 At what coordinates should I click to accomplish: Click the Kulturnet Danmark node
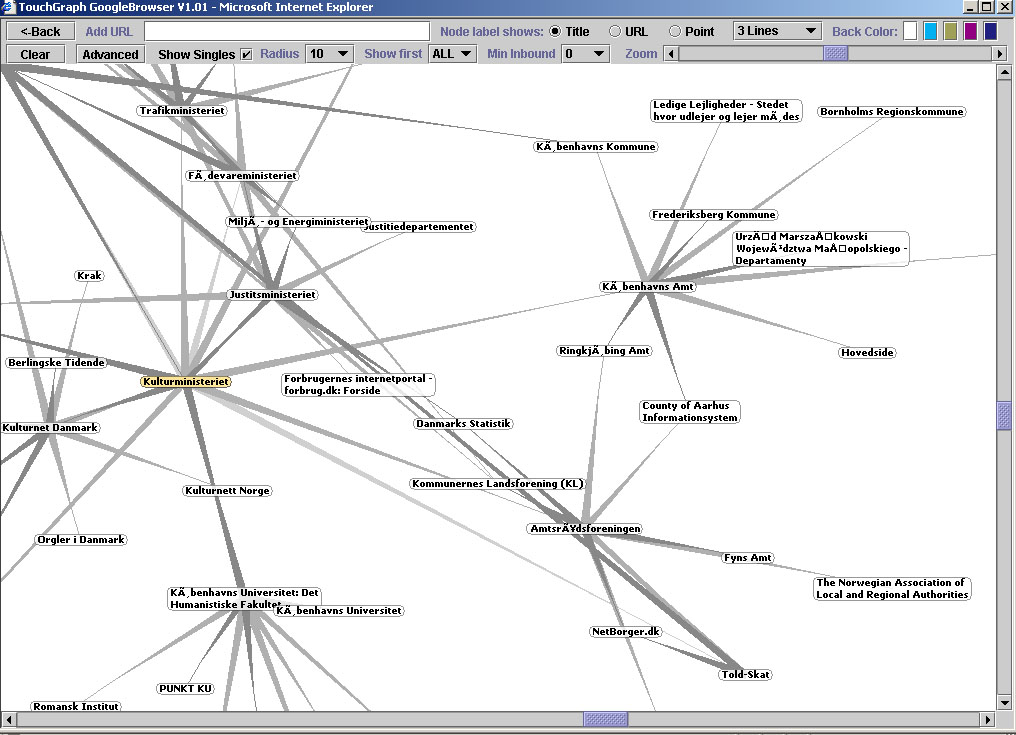50,428
